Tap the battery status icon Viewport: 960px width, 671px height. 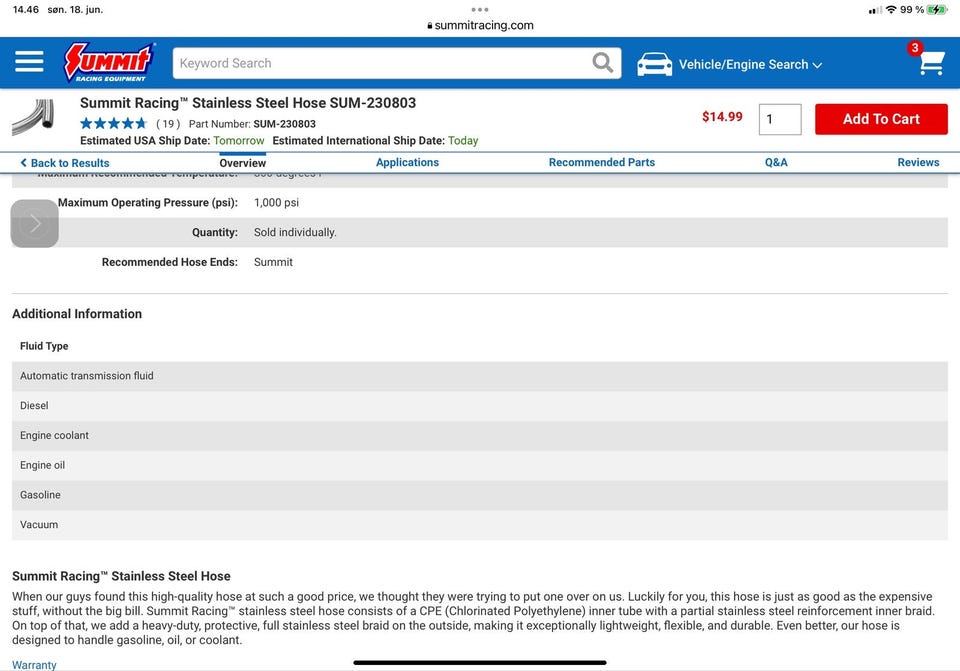pos(937,10)
